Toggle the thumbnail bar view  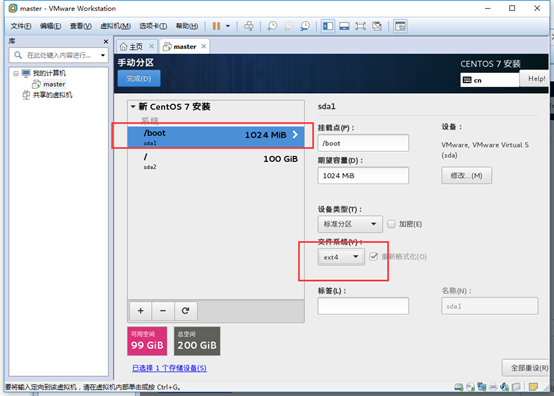tap(344, 26)
